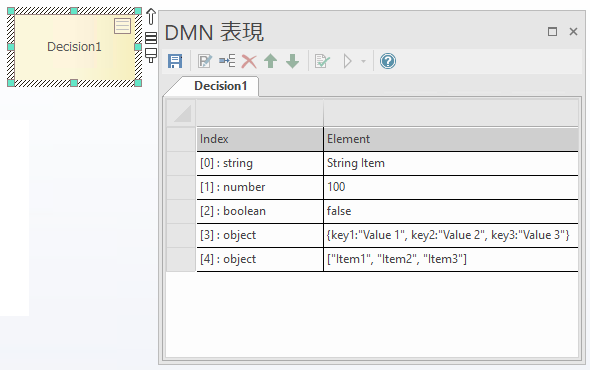This screenshot has height=370, width=590.
Task: Click the Item1 Item2 Item3 list cell
Action: click(x=451, y=259)
